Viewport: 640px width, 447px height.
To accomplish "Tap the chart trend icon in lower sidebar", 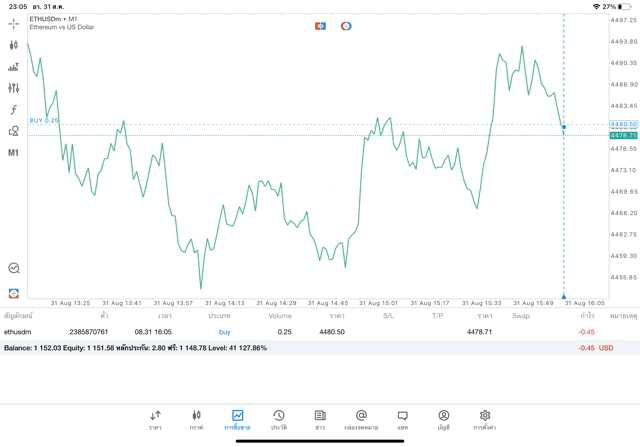I will pos(13,268).
